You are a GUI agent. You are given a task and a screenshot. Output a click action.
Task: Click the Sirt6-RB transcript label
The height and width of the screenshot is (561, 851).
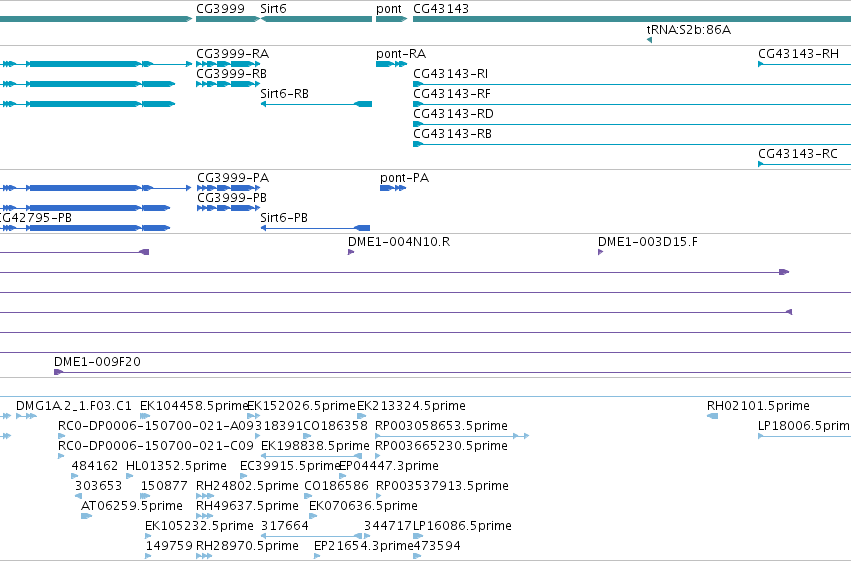pyautogui.click(x=284, y=94)
